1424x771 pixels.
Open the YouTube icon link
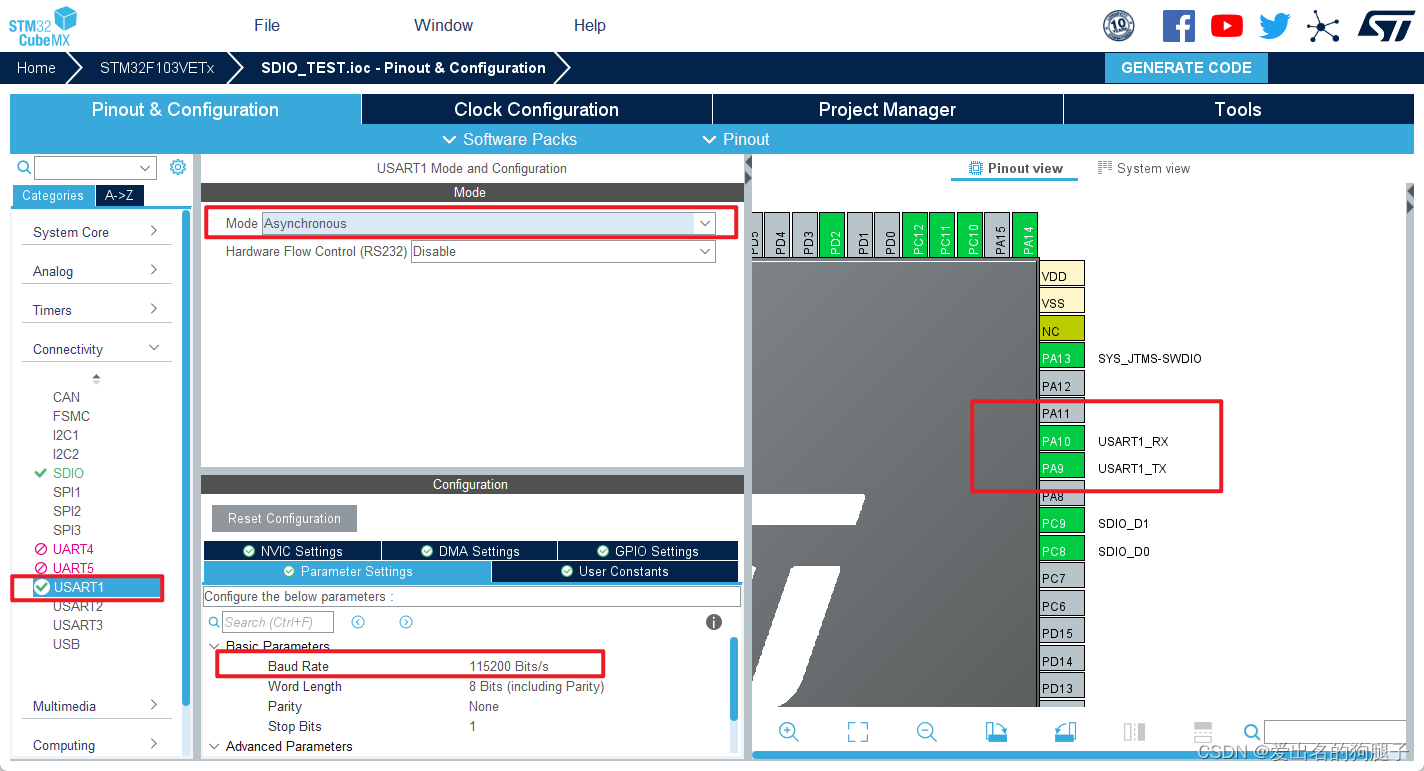(x=1227, y=26)
